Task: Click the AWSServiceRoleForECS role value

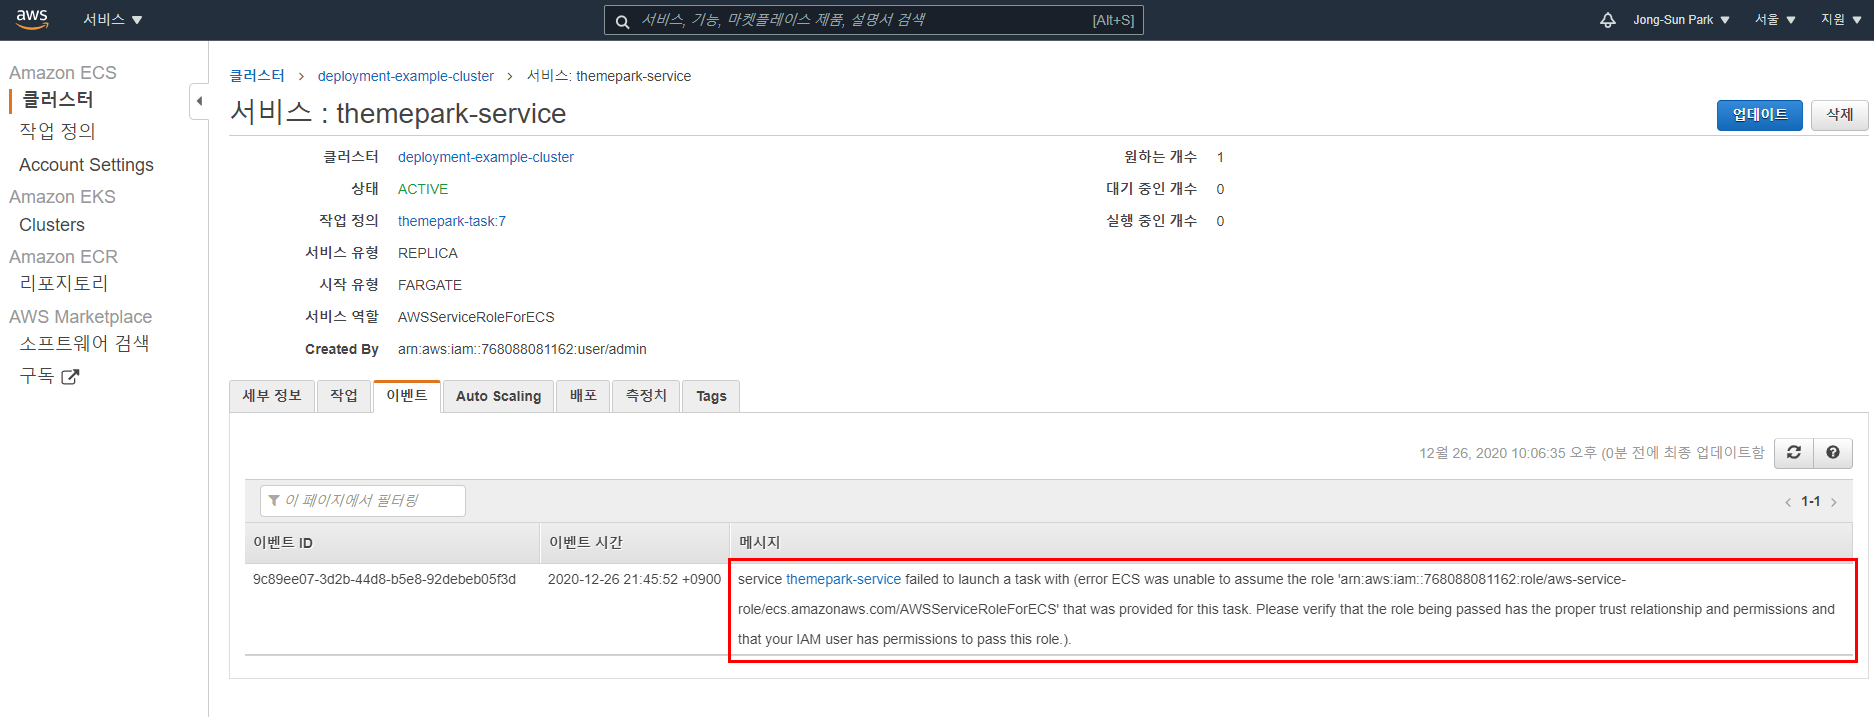Action: click(x=476, y=317)
